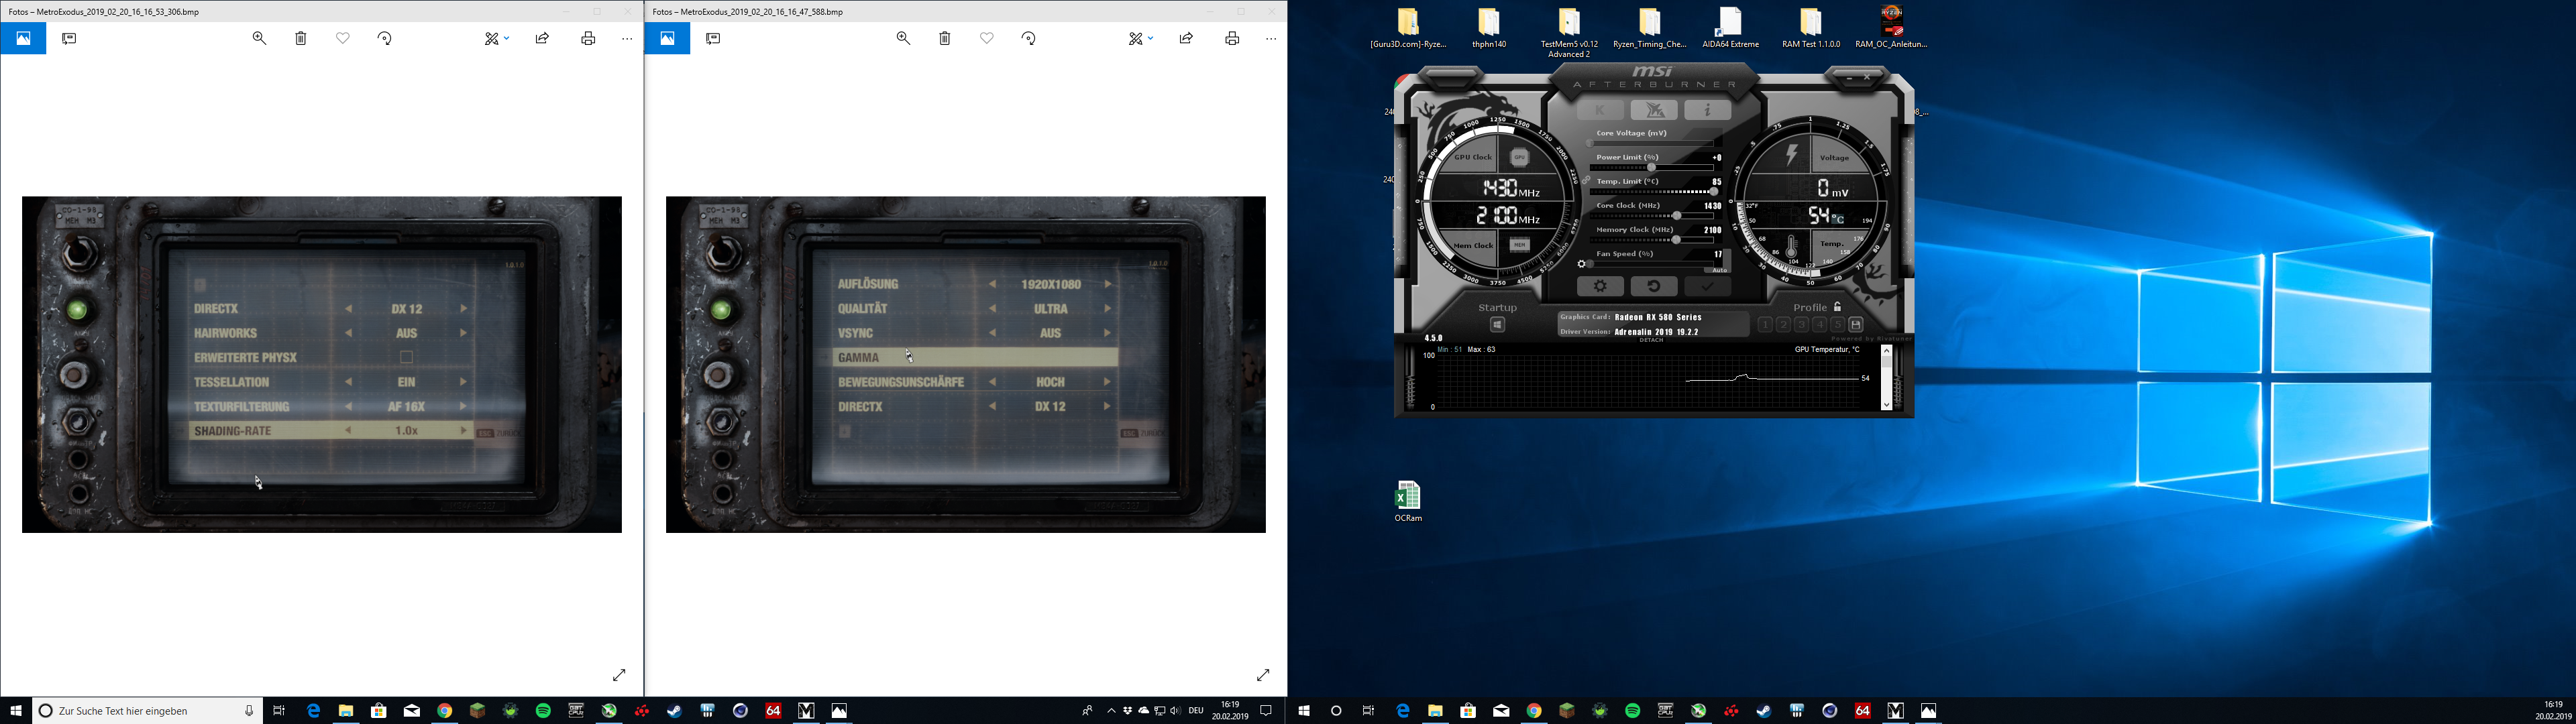2576x724 pixels.
Task: Click DETACH below driver version
Action: coord(1651,340)
